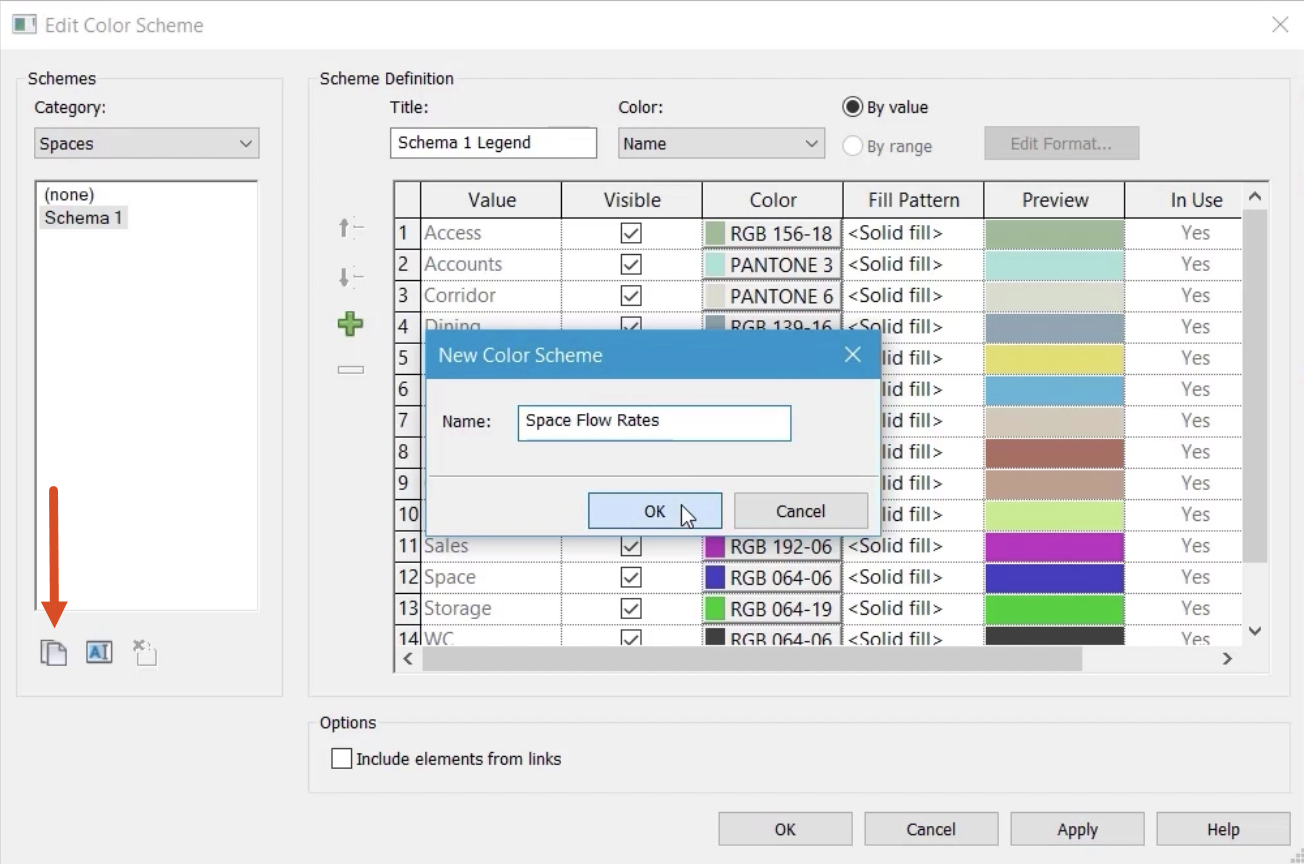Click the Sales value cell
1304x864 pixels.
(491, 546)
